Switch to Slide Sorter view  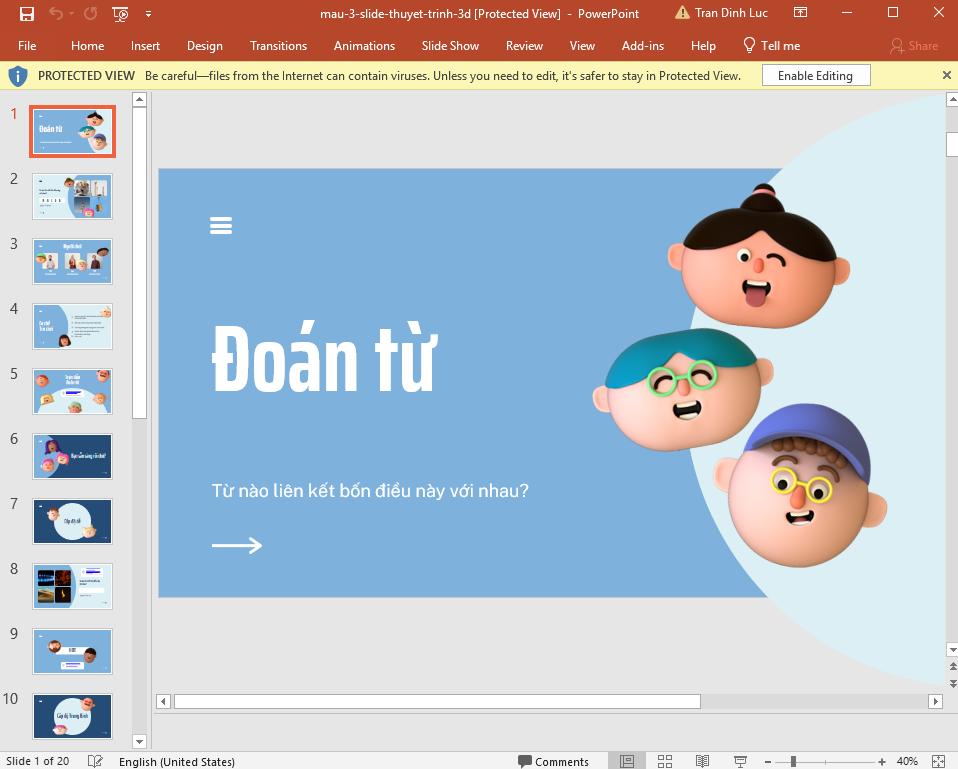(x=665, y=761)
